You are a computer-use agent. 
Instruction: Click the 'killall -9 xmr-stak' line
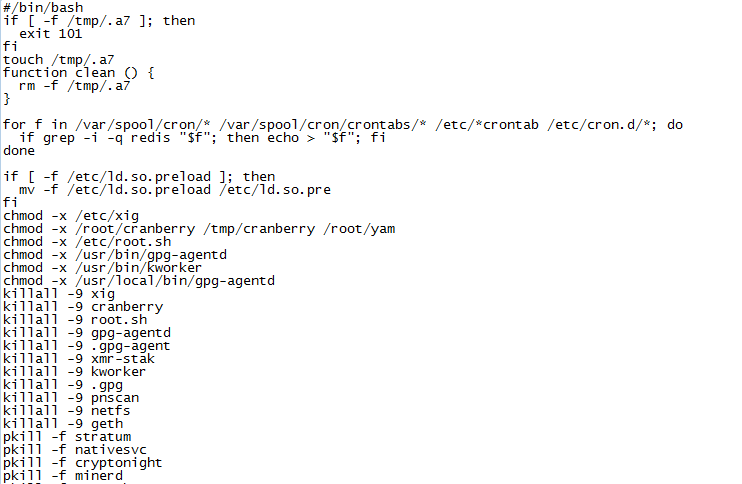pyautogui.click(x=78, y=358)
